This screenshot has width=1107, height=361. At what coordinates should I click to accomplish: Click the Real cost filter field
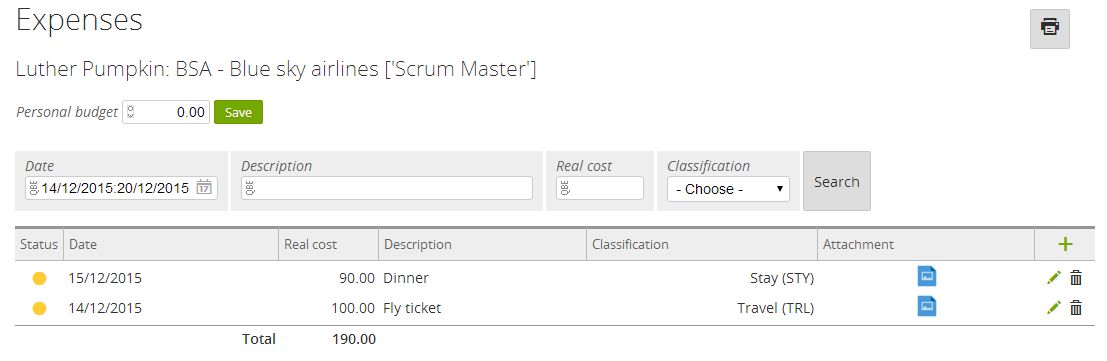600,188
